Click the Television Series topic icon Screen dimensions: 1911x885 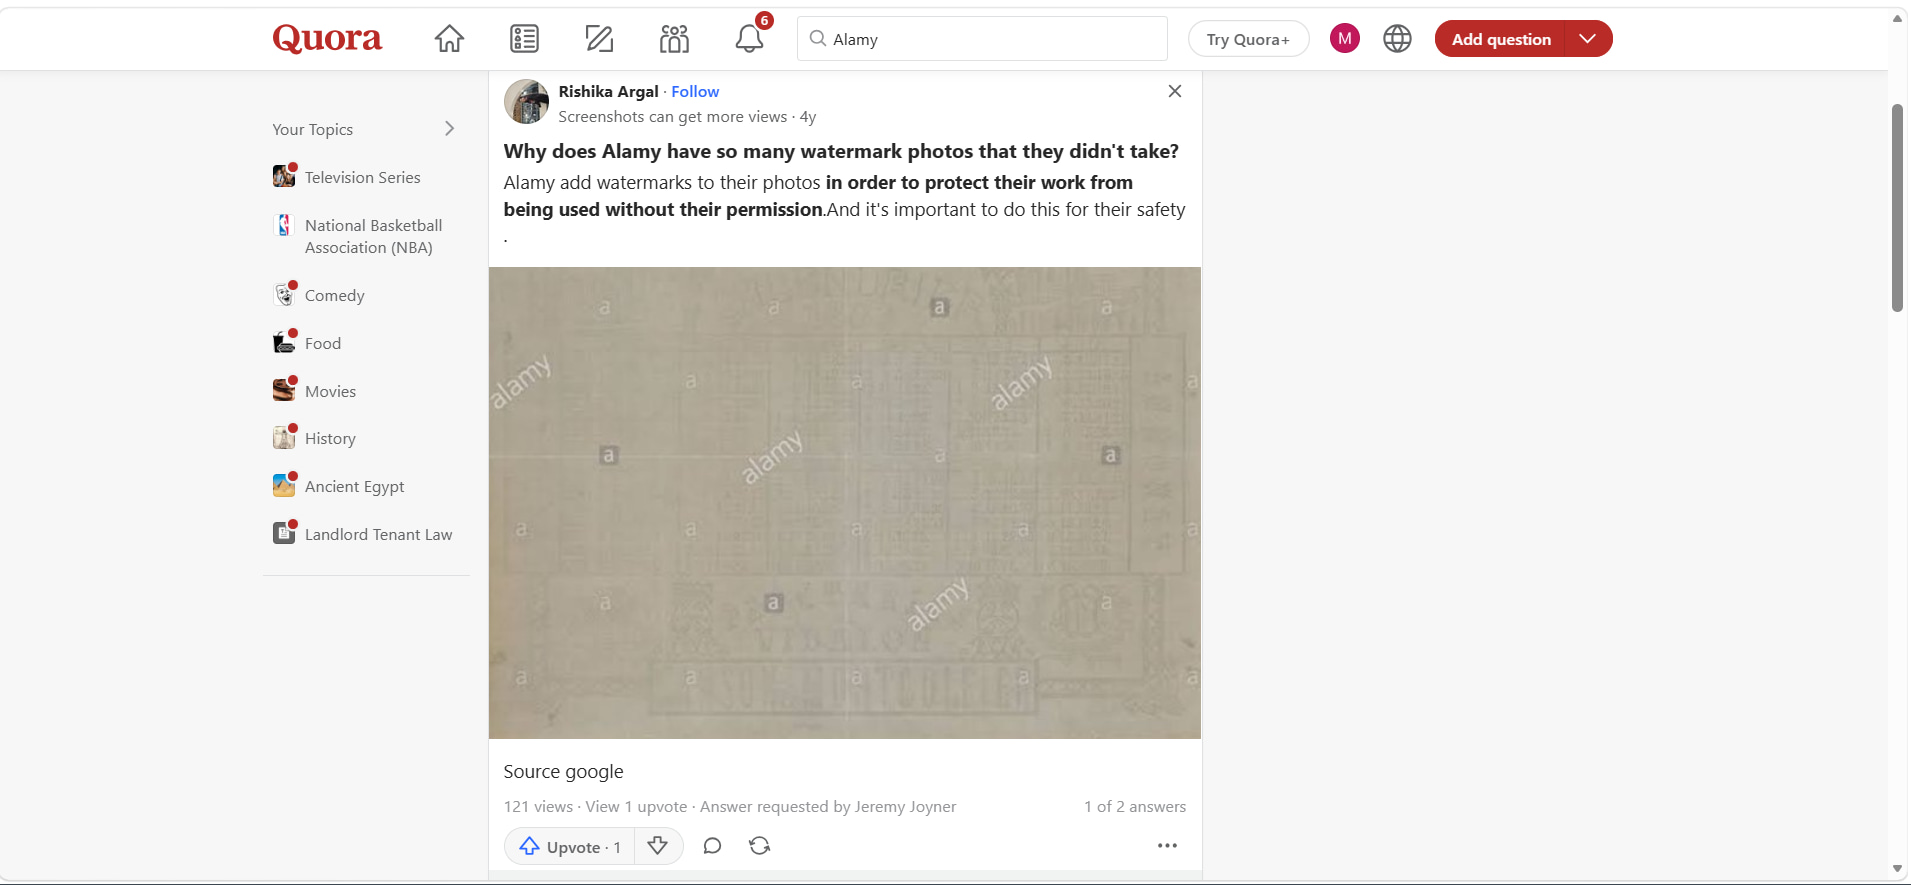pos(284,176)
